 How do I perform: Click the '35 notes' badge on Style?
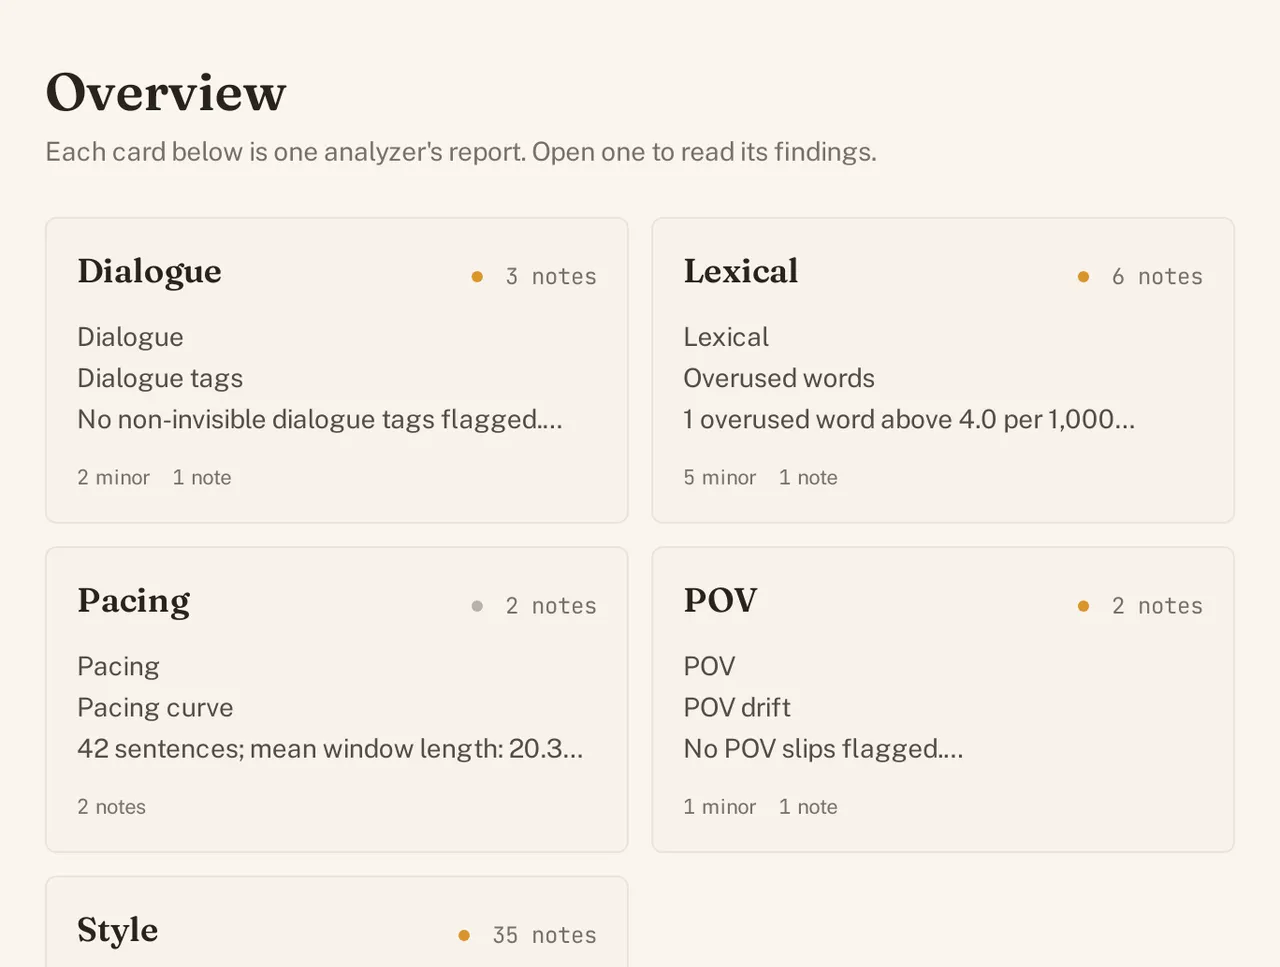tap(544, 936)
